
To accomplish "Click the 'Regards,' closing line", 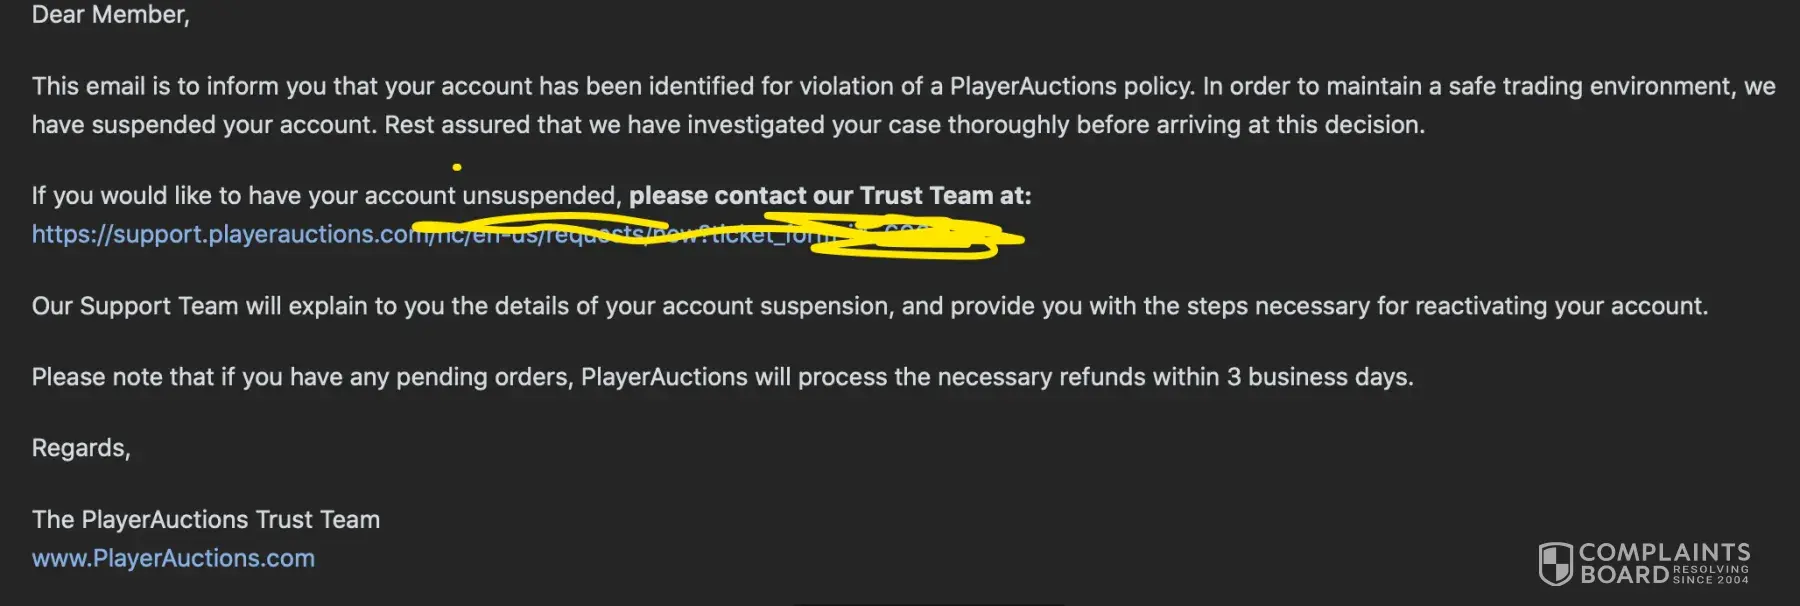I will 81,448.
